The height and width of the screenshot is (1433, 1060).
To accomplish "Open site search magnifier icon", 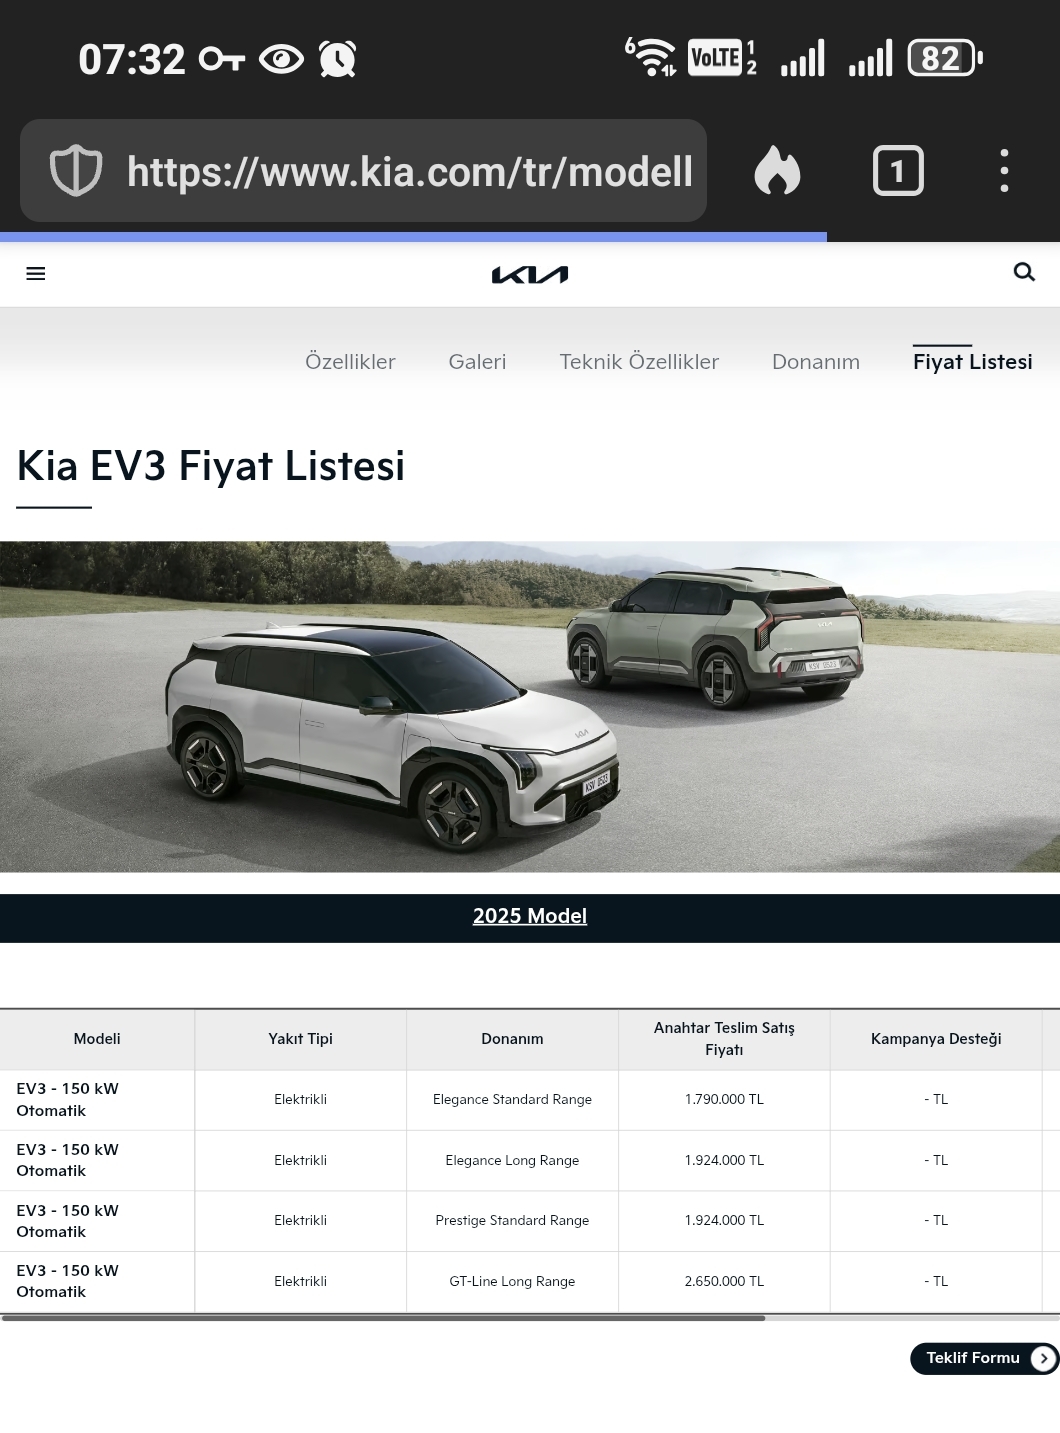I will point(1024,272).
